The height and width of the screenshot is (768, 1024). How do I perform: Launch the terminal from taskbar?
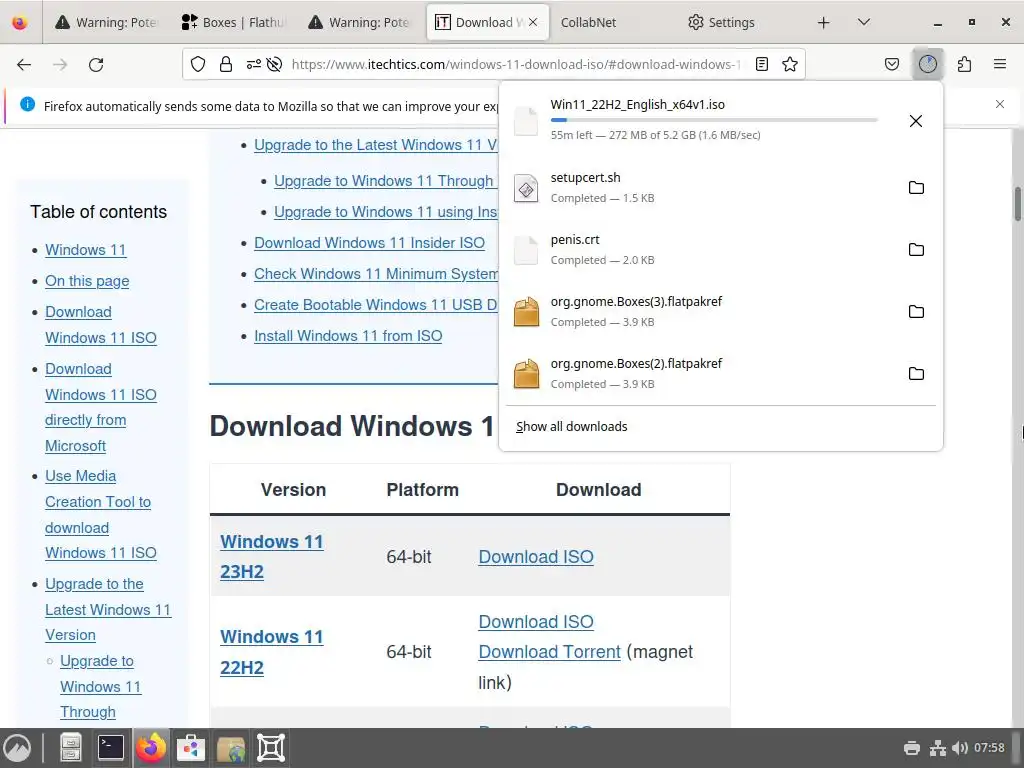(x=110, y=748)
